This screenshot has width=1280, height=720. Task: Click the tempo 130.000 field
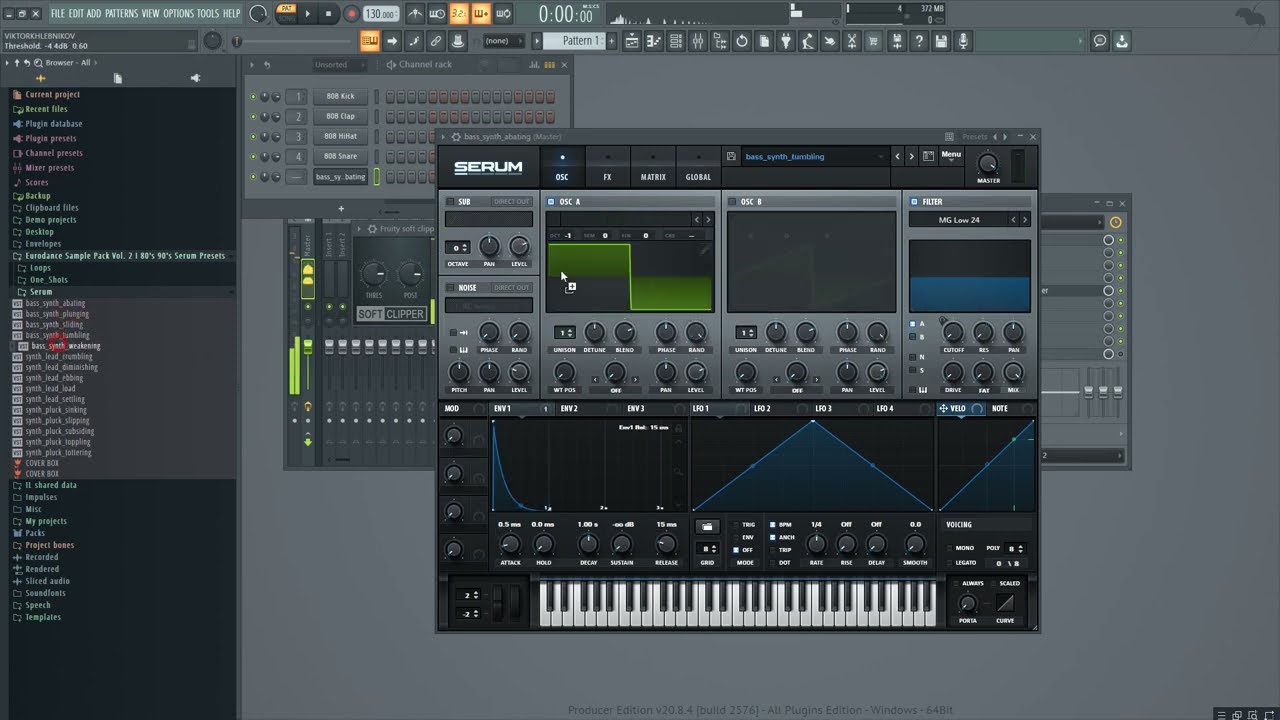point(379,14)
